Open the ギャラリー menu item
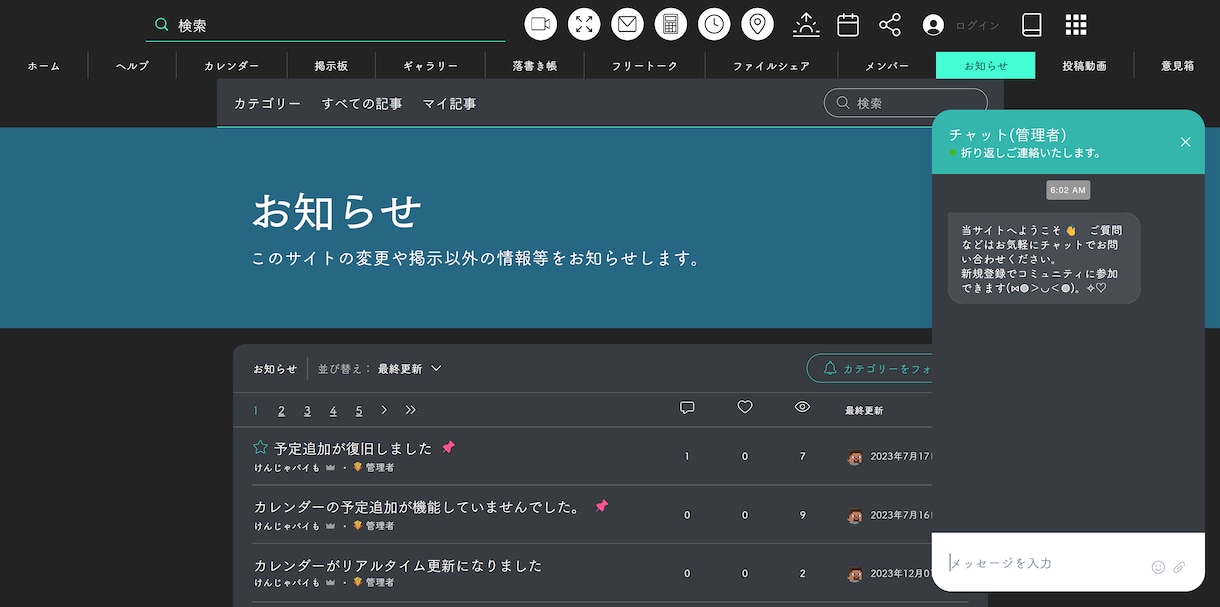Screen dimensions: 1220x607 pos(430,66)
